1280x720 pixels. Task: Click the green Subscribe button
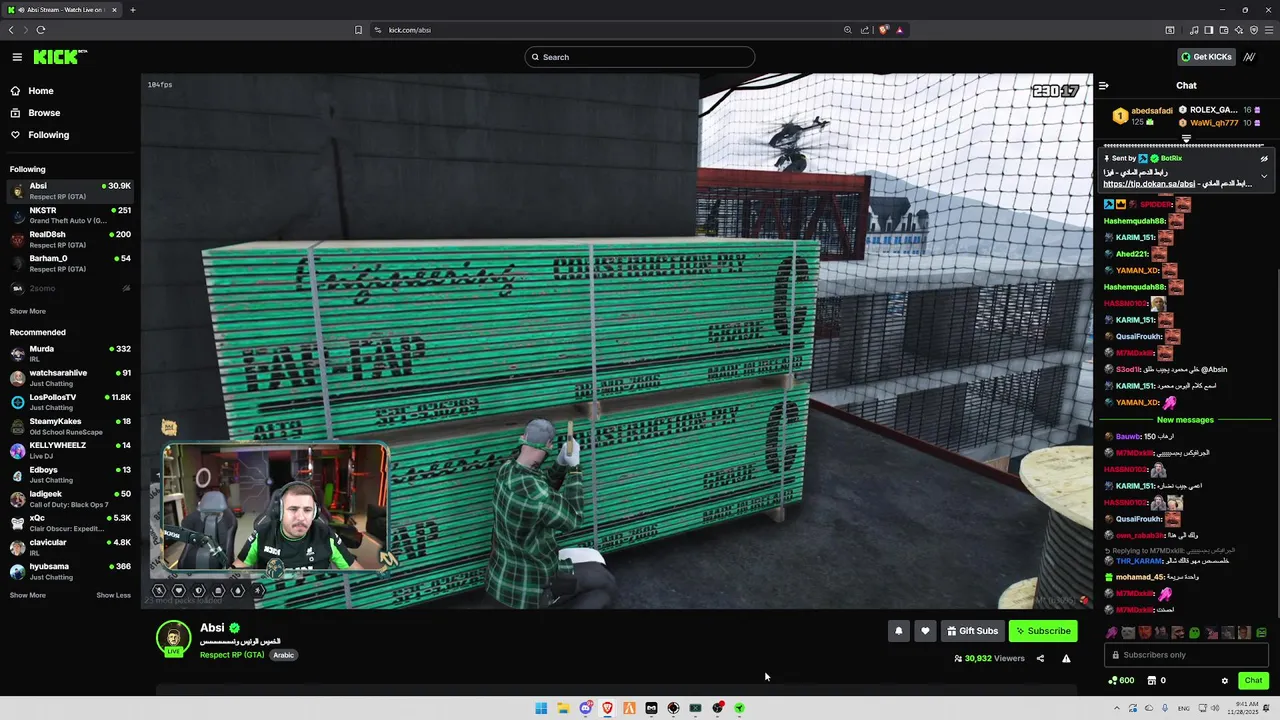click(x=1043, y=631)
